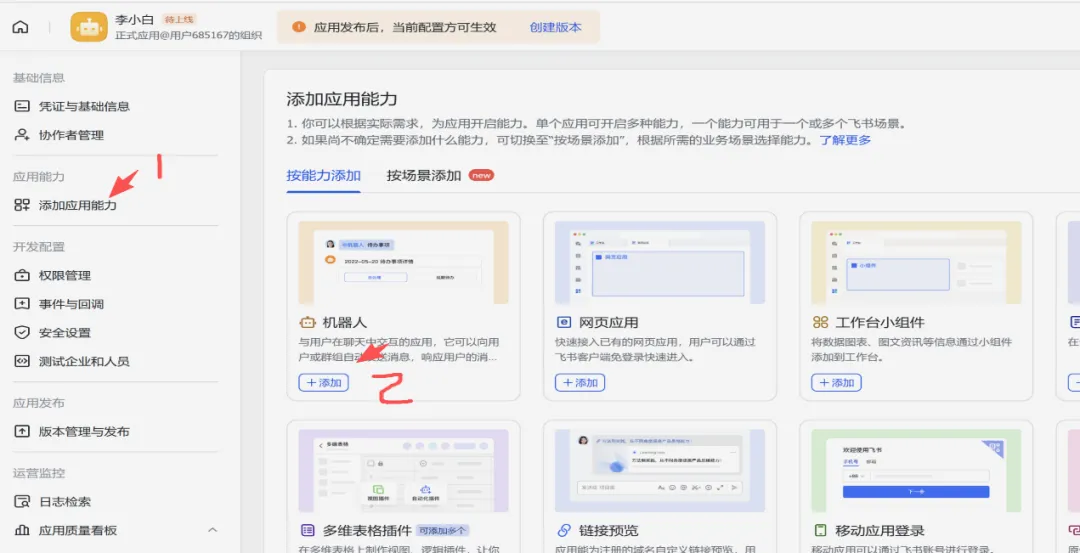Click the 多维表格插件 card preview image
Viewport: 1080px width, 553px height.
click(404, 471)
